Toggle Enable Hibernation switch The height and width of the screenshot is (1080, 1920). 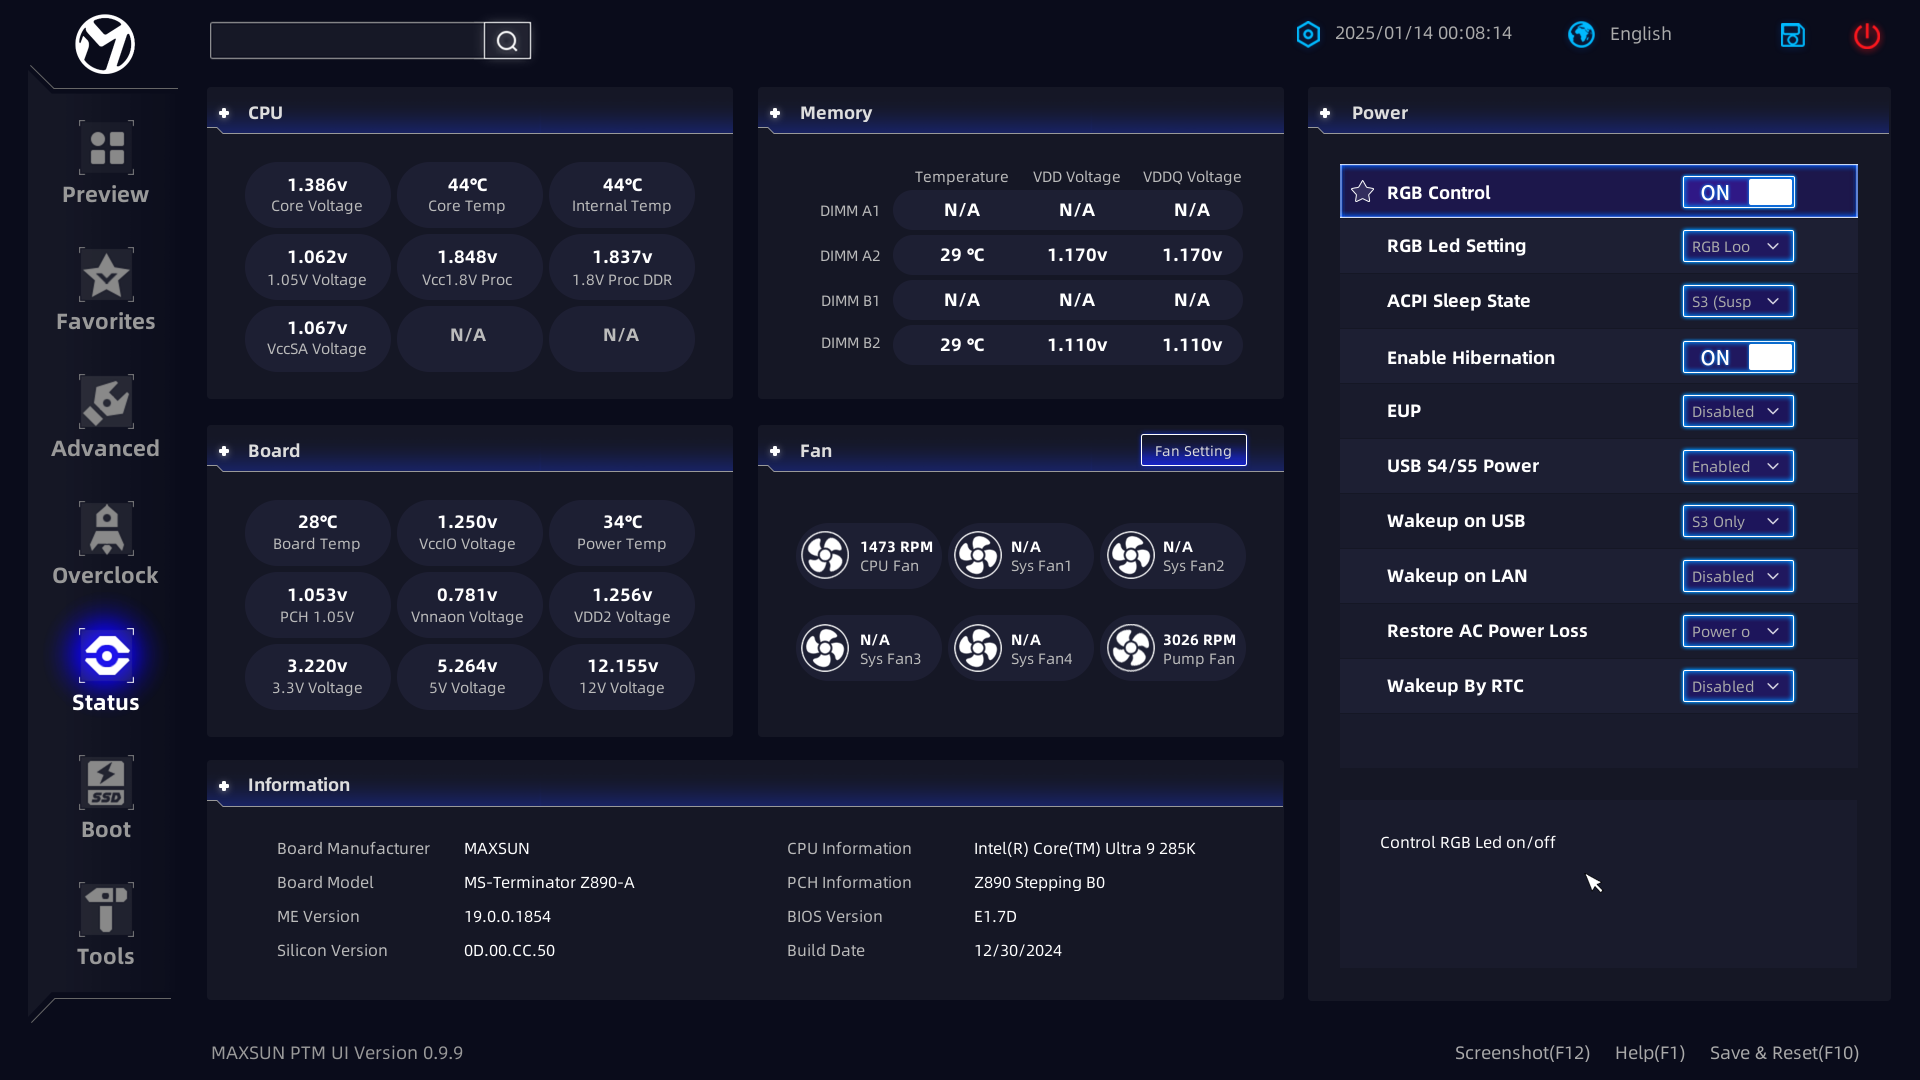click(1738, 357)
